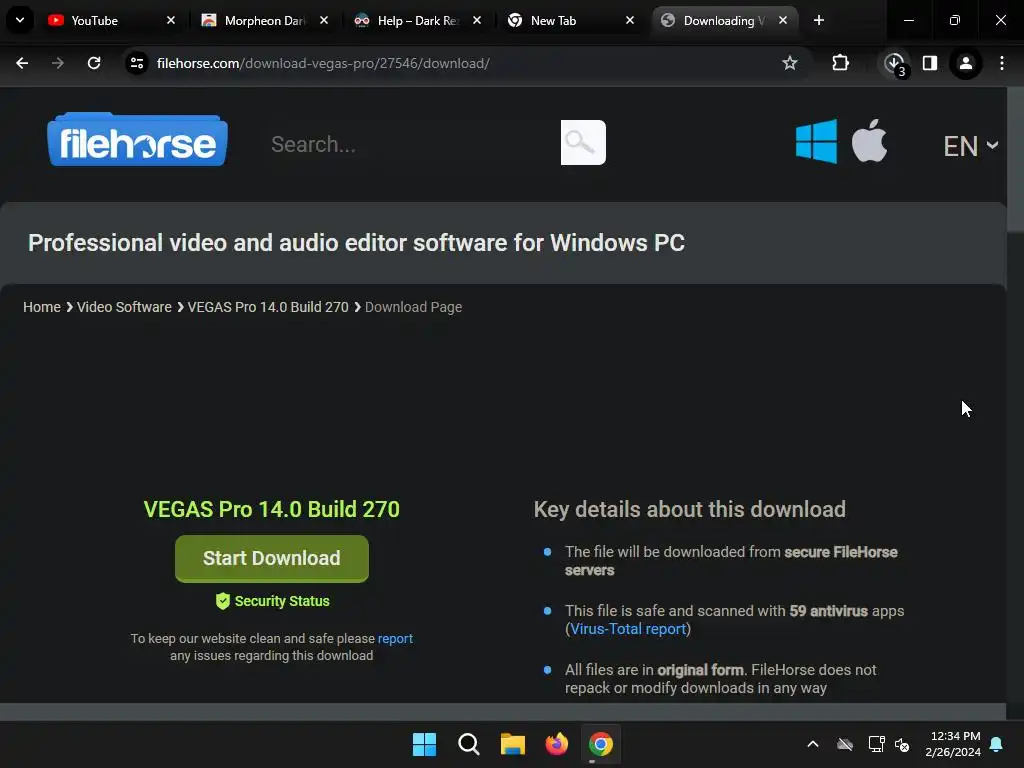Close the Help – Dark Reader tab

477,21
